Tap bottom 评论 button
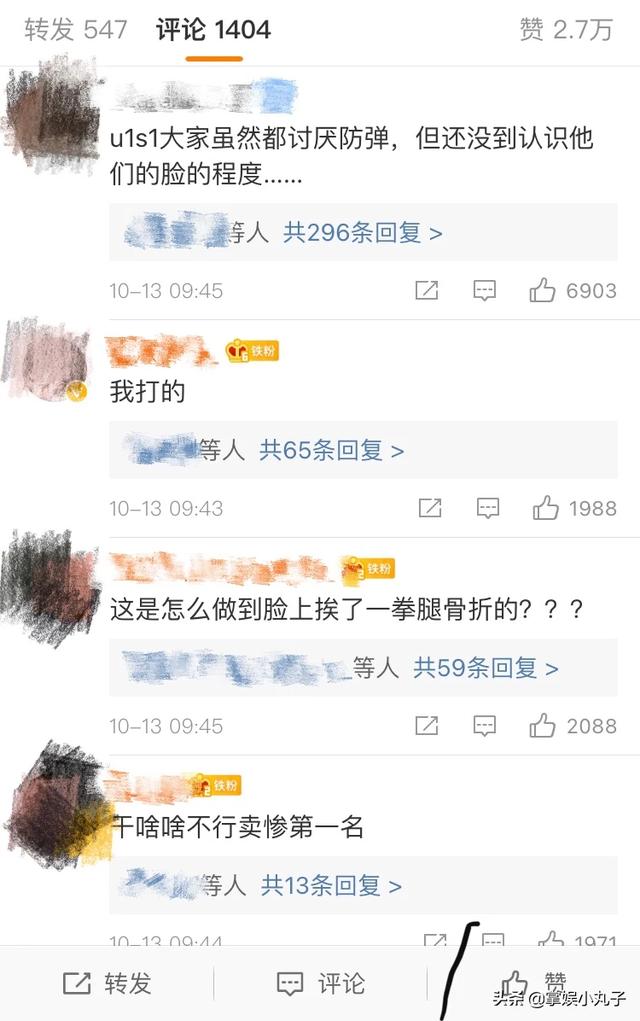The width and height of the screenshot is (640, 1021). (320, 983)
